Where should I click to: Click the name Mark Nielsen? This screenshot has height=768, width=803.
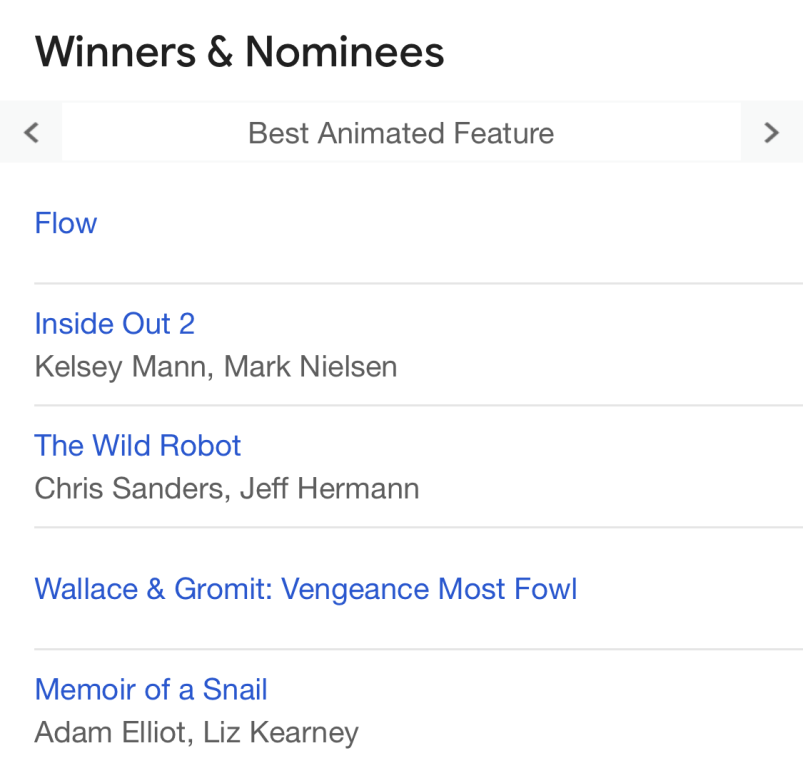[x=310, y=367]
